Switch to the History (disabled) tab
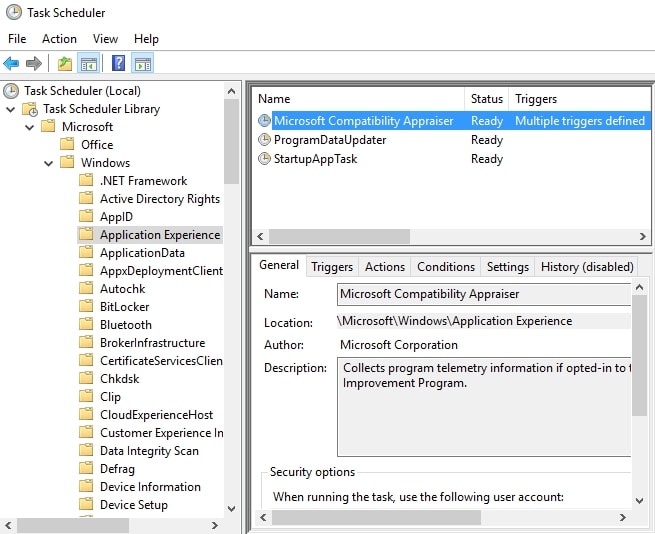Image resolution: width=655 pixels, height=534 pixels. [587, 267]
